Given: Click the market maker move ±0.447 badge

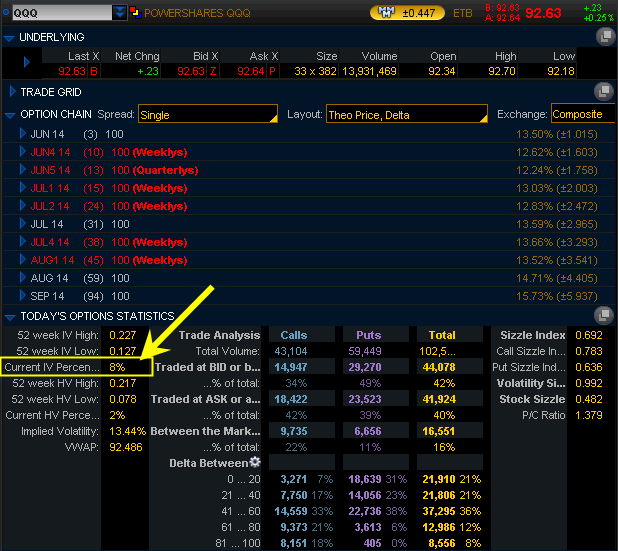Looking at the screenshot, I should click(x=406, y=13).
